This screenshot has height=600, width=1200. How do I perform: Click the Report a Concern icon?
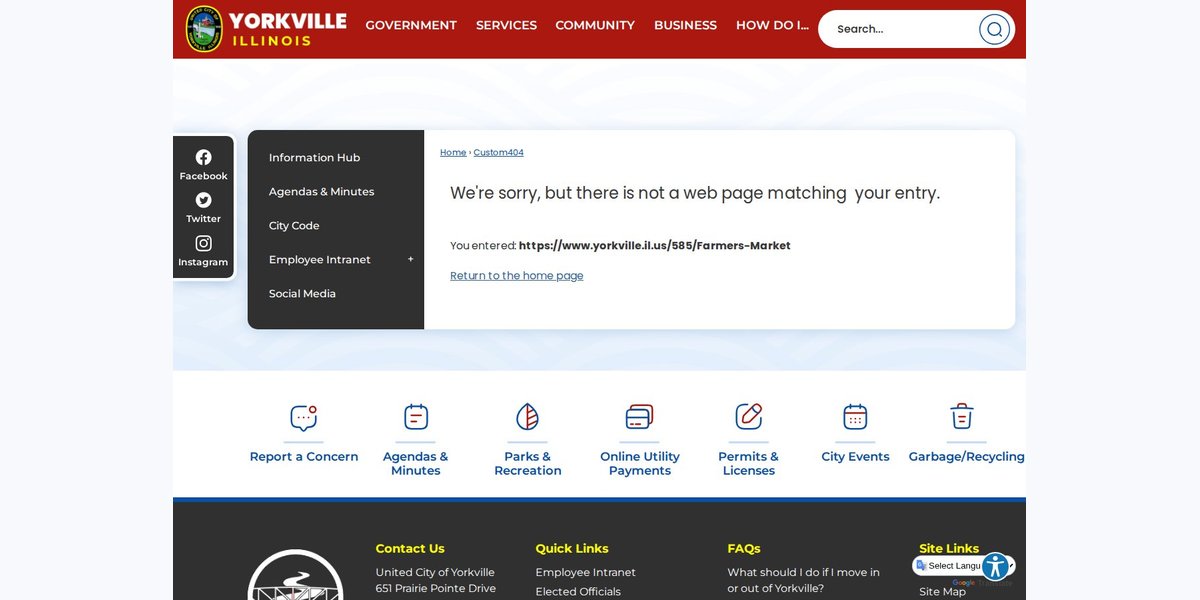[x=304, y=417]
